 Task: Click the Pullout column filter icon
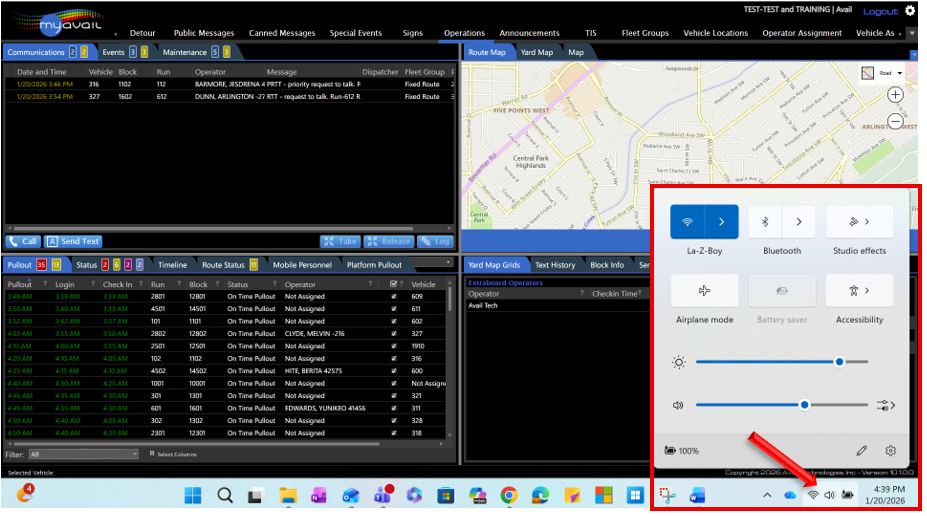tap(42, 284)
